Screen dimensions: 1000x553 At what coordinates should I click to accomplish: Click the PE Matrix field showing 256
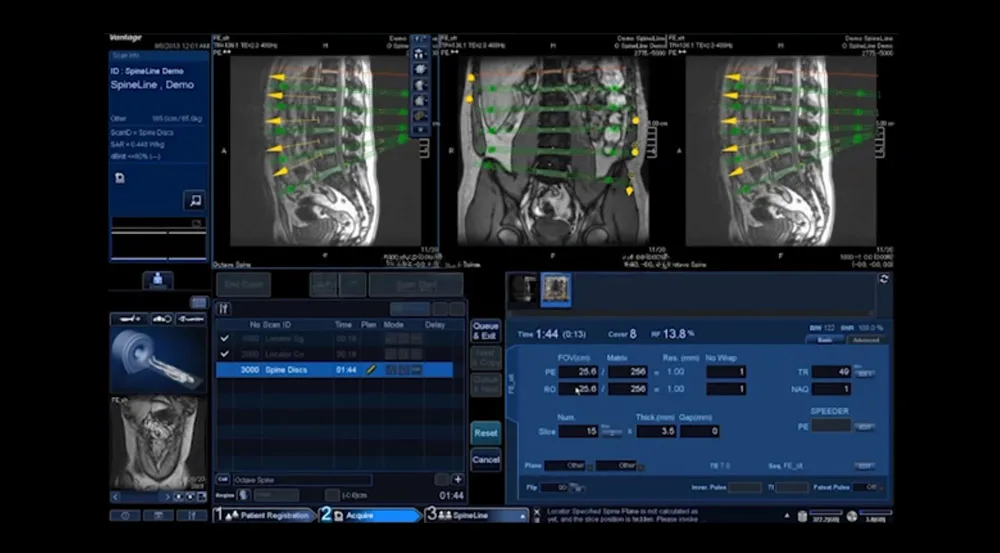click(628, 372)
